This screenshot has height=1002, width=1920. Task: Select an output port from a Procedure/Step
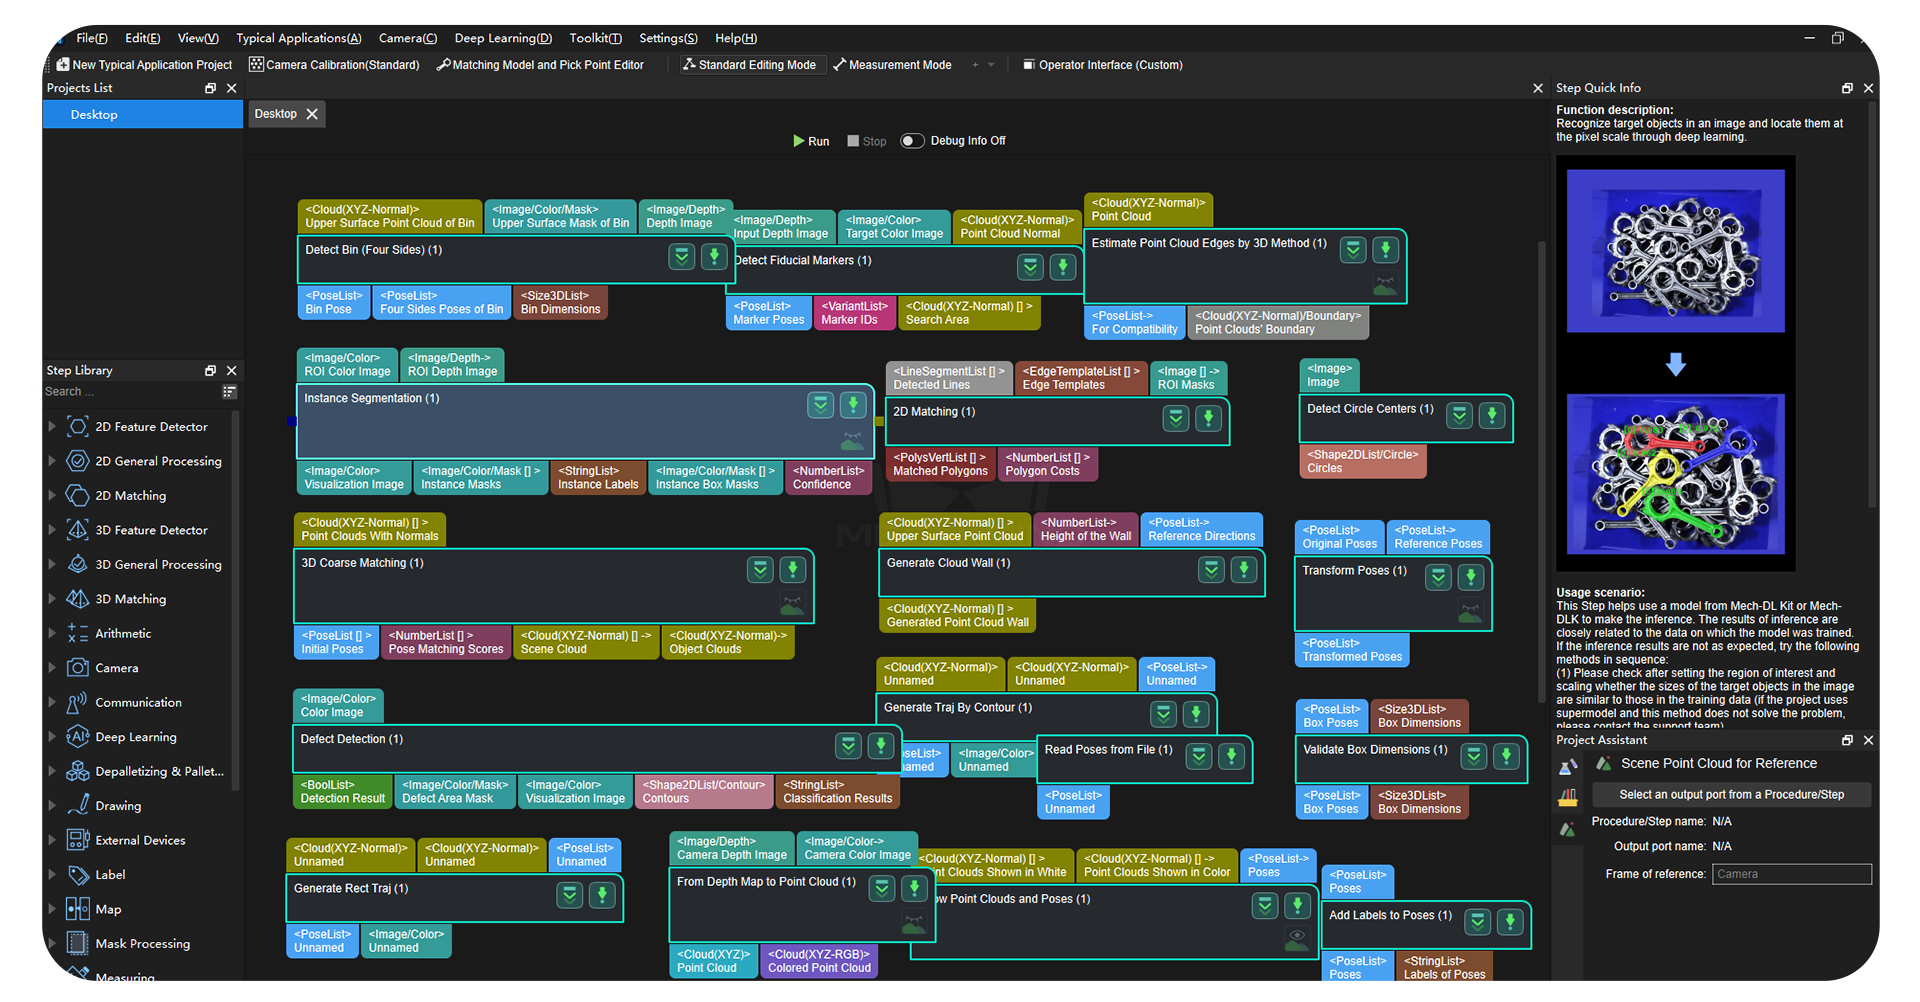point(1732,794)
